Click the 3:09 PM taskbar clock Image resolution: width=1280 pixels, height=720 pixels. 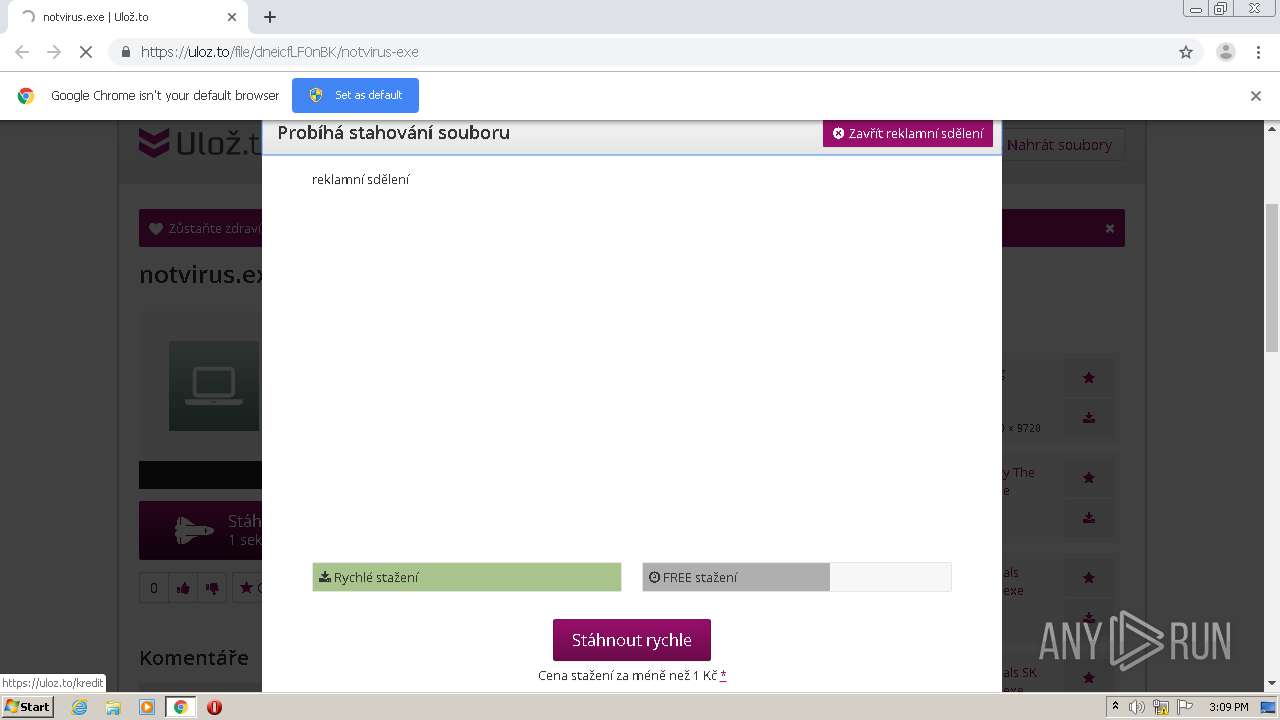pyautogui.click(x=1228, y=707)
